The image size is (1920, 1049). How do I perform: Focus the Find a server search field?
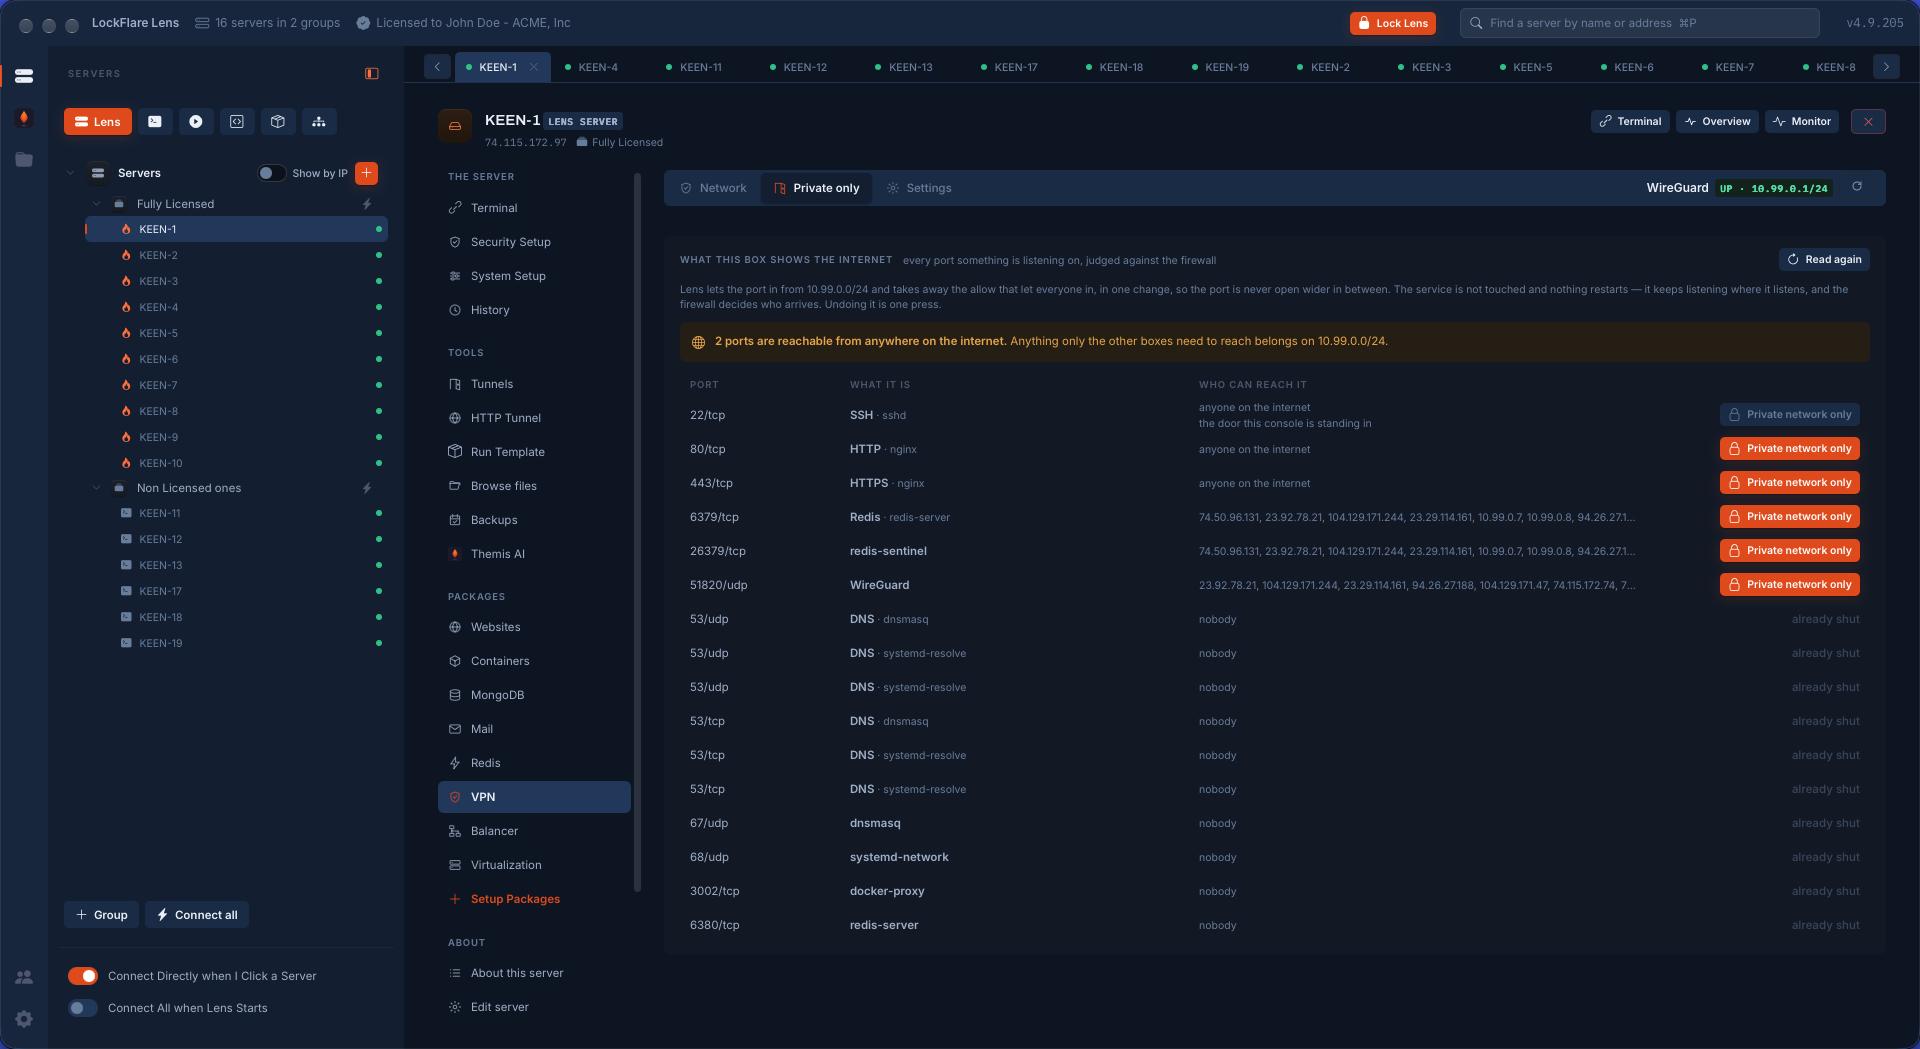(1639, 23)
